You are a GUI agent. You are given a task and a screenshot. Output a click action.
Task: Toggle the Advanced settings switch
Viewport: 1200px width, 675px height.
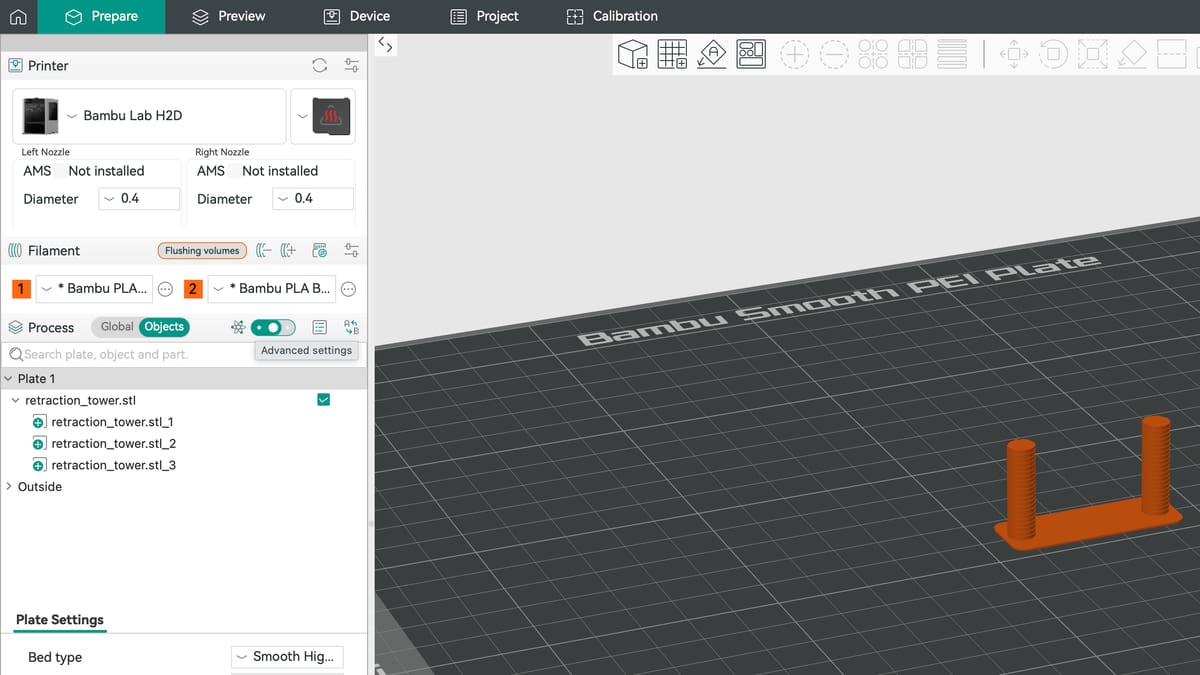[272, 327]
